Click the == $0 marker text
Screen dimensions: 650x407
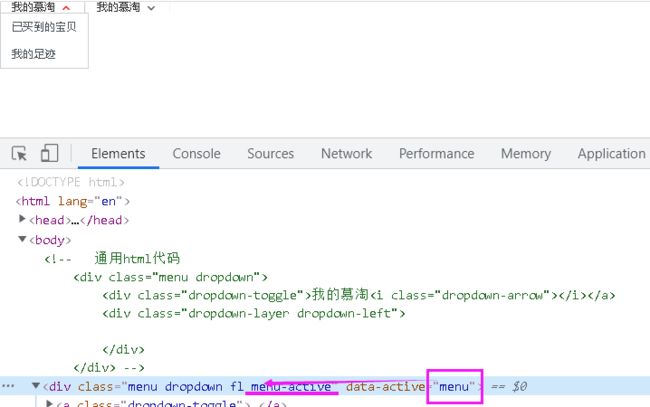[509, 387]
